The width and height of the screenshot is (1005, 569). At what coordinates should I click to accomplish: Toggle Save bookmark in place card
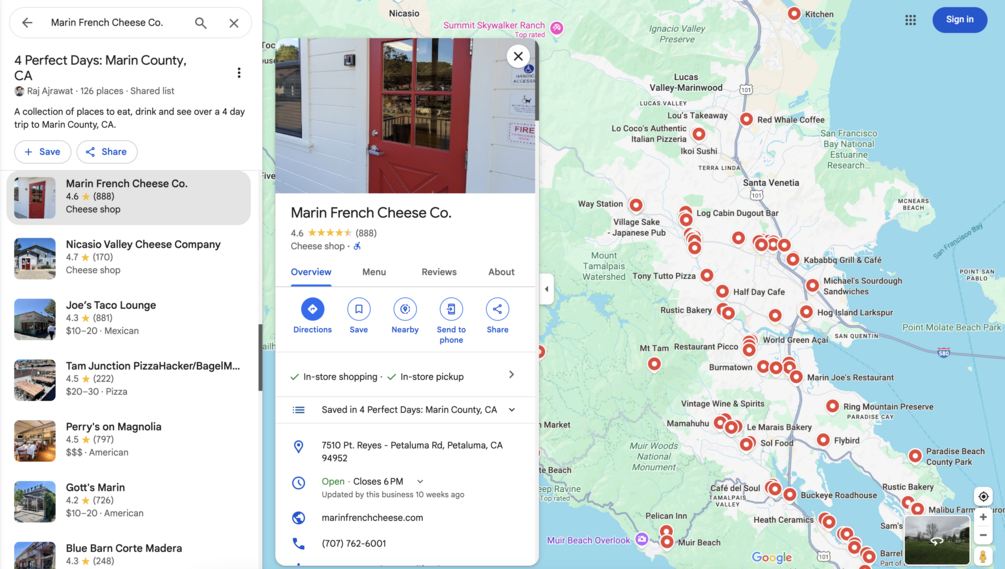(x=359, y=309)
